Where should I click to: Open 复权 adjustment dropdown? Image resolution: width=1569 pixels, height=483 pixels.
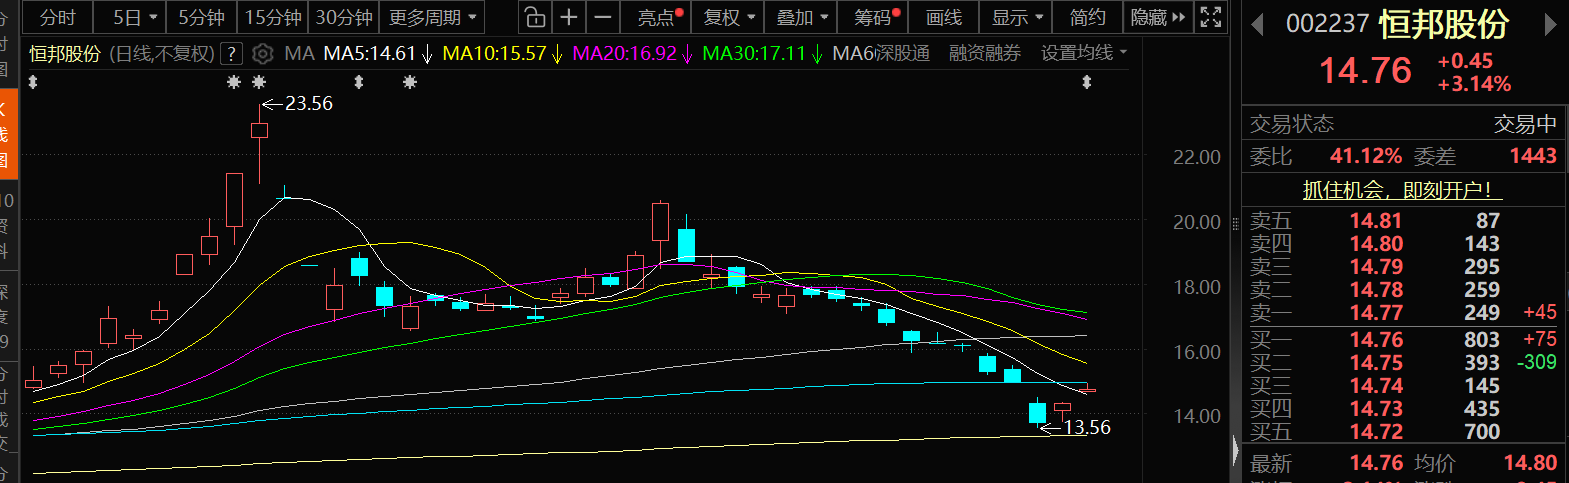click(x=728, y=17)
